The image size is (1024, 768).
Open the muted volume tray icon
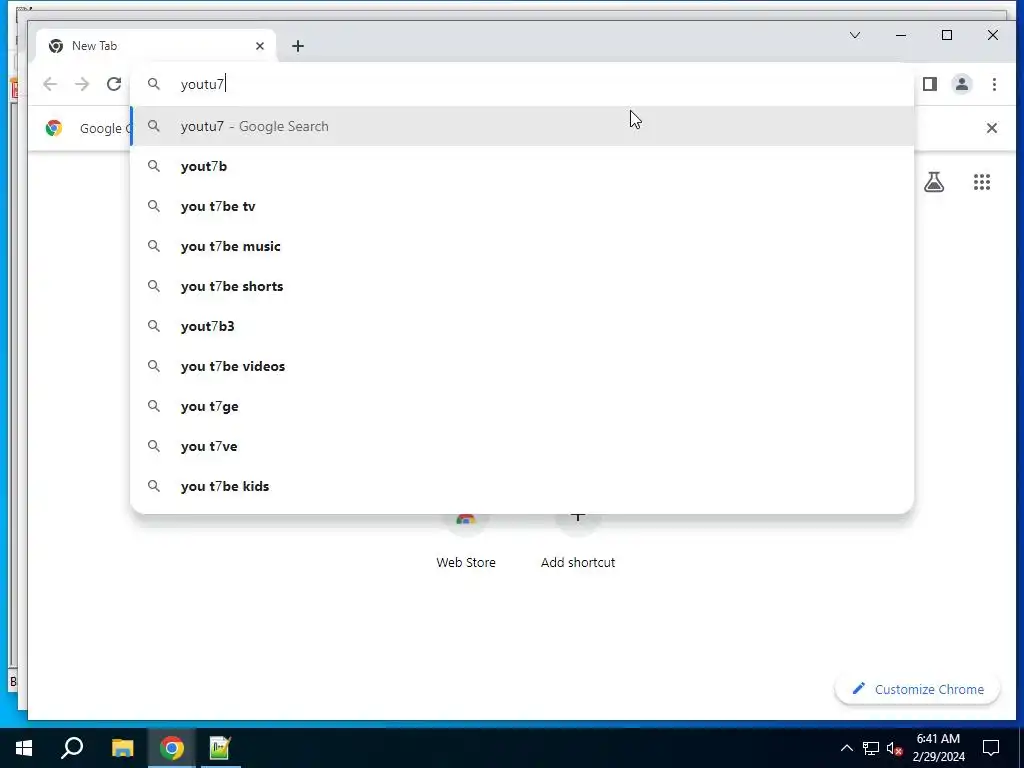coord(894,748)
